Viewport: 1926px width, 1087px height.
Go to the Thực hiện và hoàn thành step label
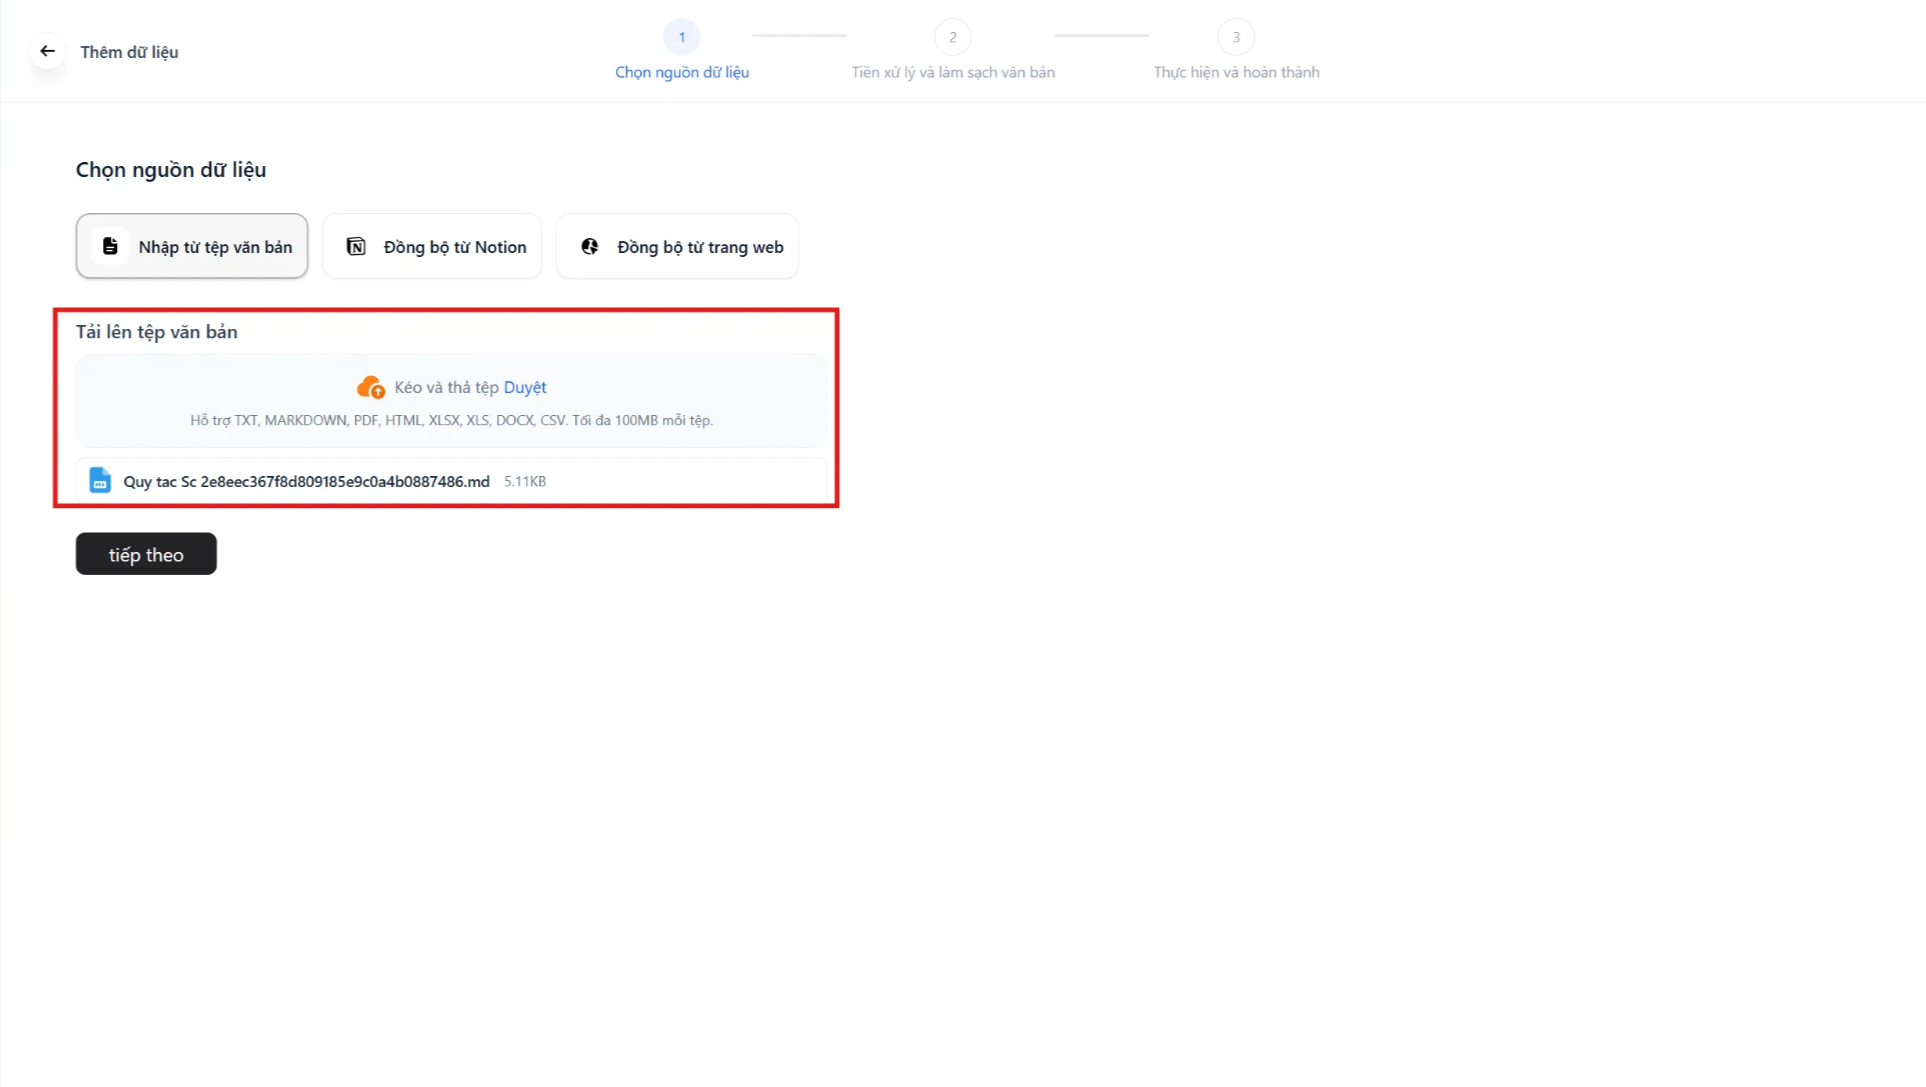tap(1236, 72)
